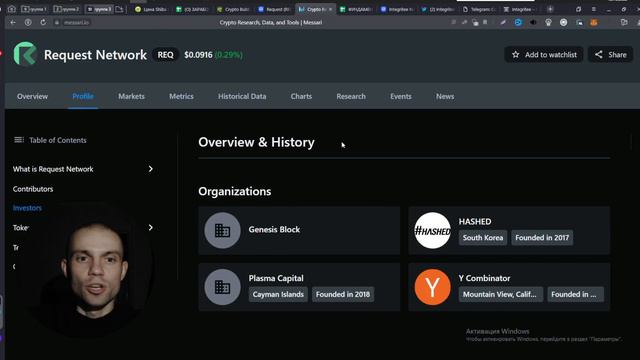This screenshot has height=360, width=640.
Task: Click the Share button
Action: pos(611,54)
